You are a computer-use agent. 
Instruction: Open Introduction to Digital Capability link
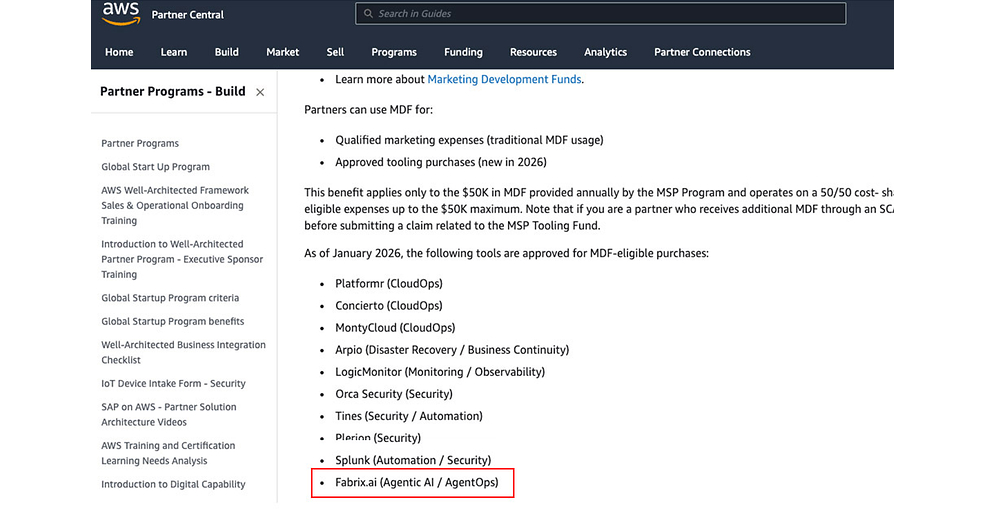pyautogui.click(x=173, y=485)
